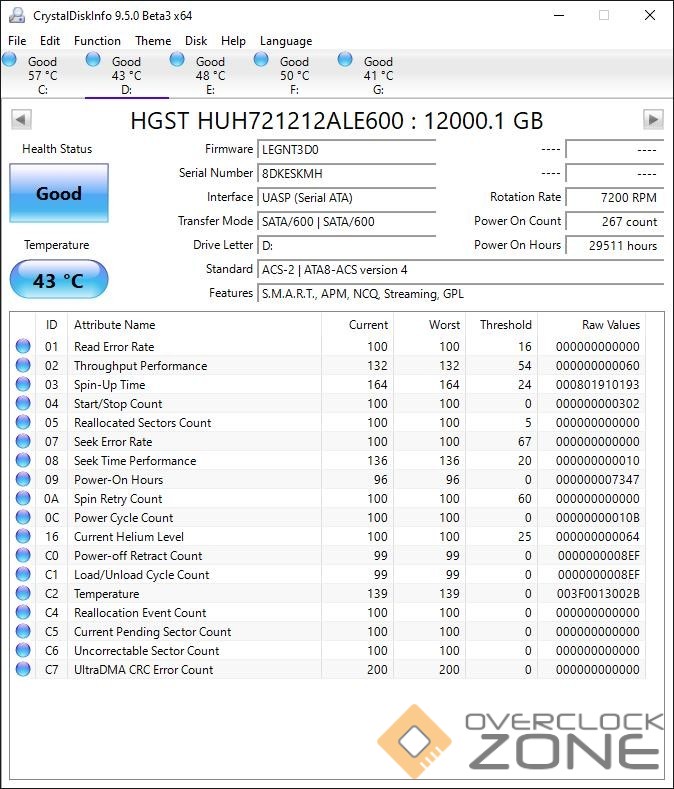Click the Features field S.M.A.R.T., APM
Viewport: 674px width, 789px height.
coord(461,294)
